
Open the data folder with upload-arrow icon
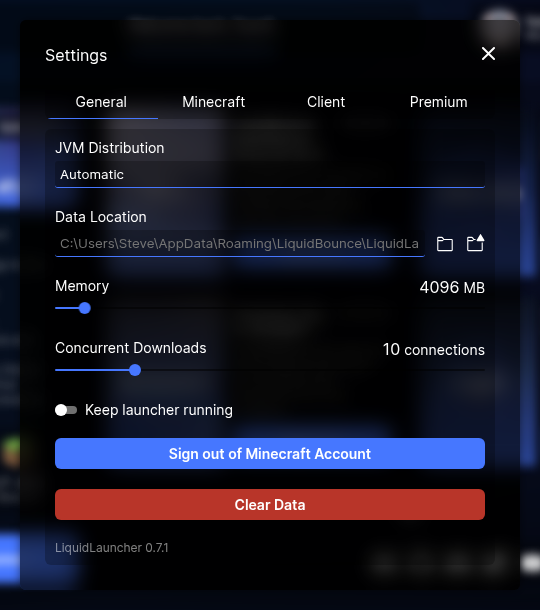click(475, 243)
